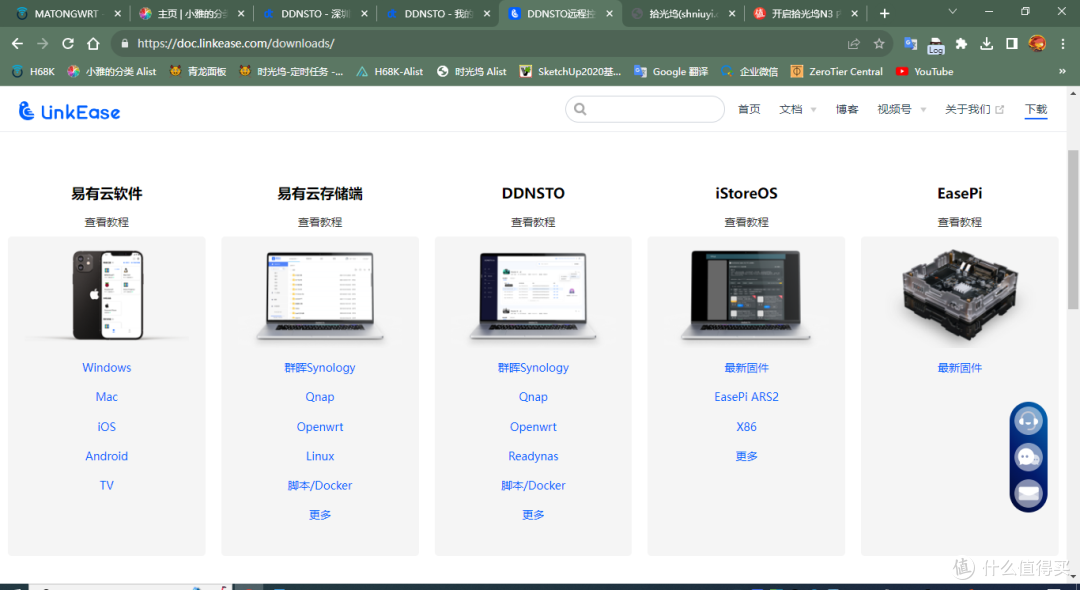This screenshot has width=1080, height=590.
Task: Focus the site search input field
Action: tap(645, 109)
